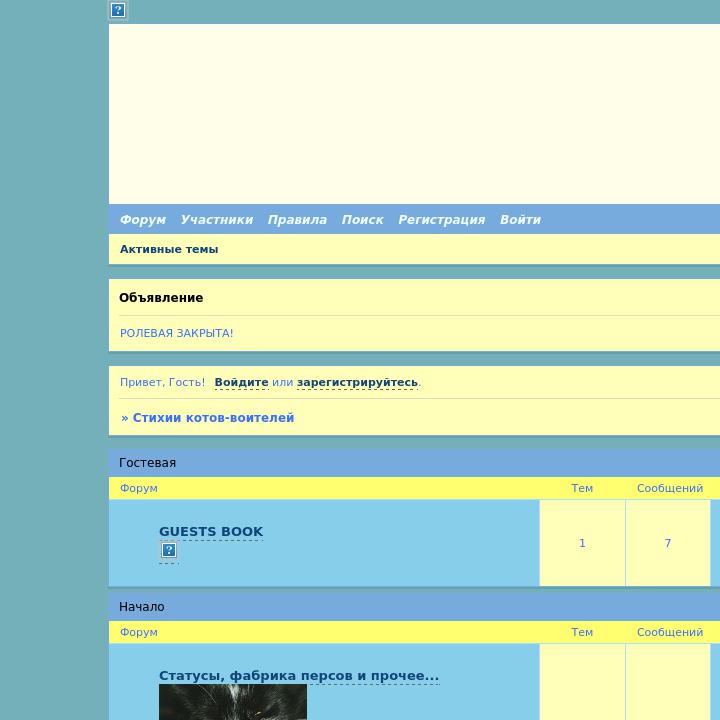This screenshot has width=720, height=720.
Task: Follow the Войдите login link in the greeting
Action: [x=242, y=382]
